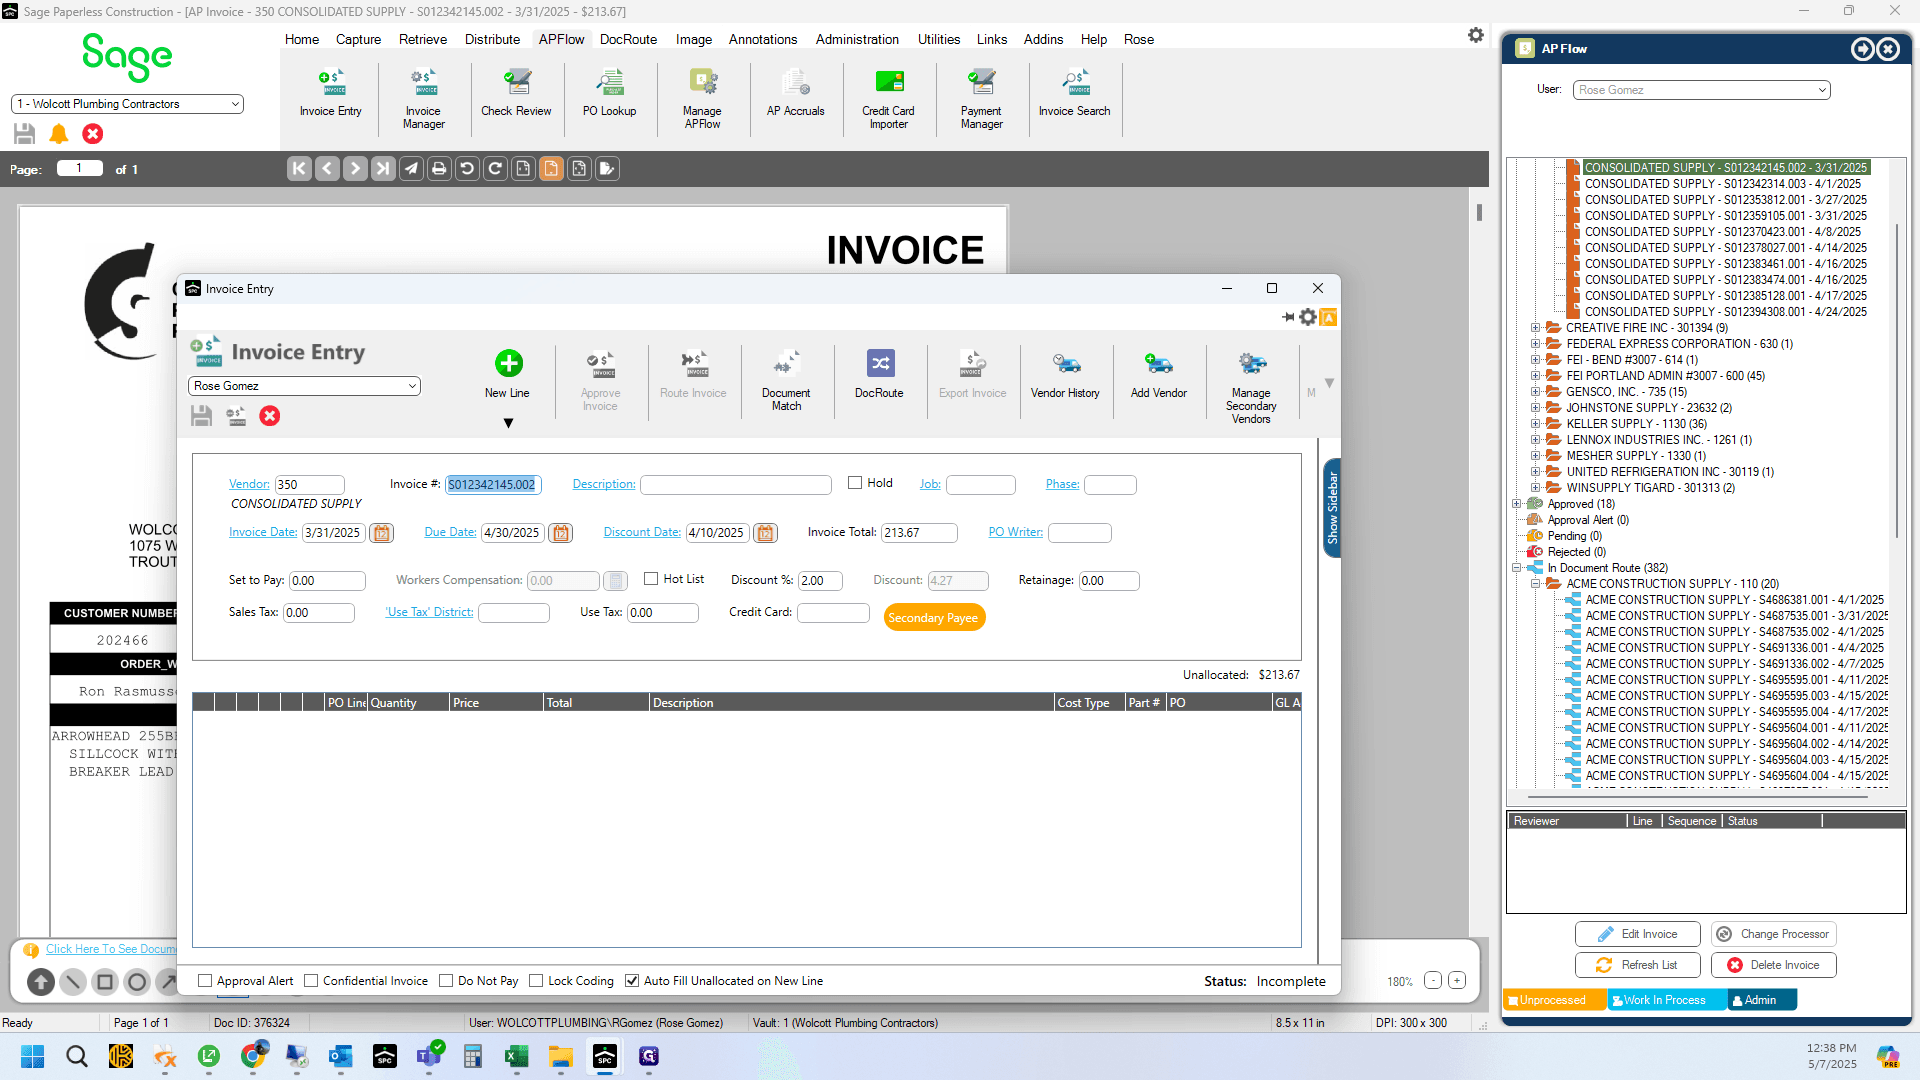Image resolution: width=1920 pixels, height=1080 pixels.
Task: Toggle the Hot List checkbox
Action: [651, 579]
